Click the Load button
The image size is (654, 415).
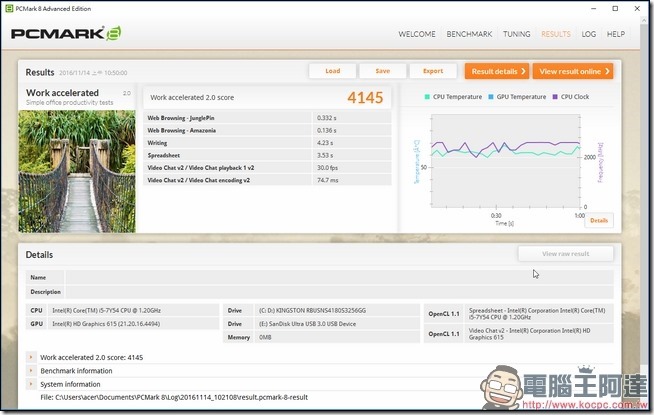[332, 71]
